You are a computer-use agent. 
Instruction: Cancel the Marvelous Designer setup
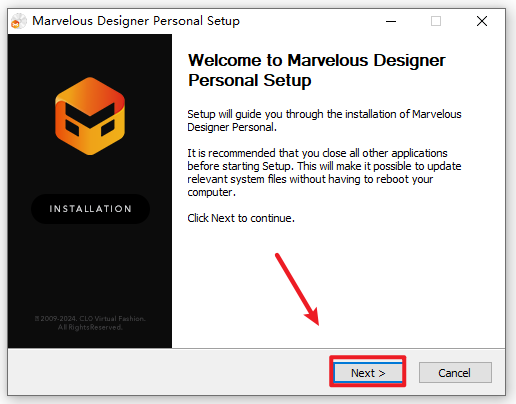click(455, 372)
